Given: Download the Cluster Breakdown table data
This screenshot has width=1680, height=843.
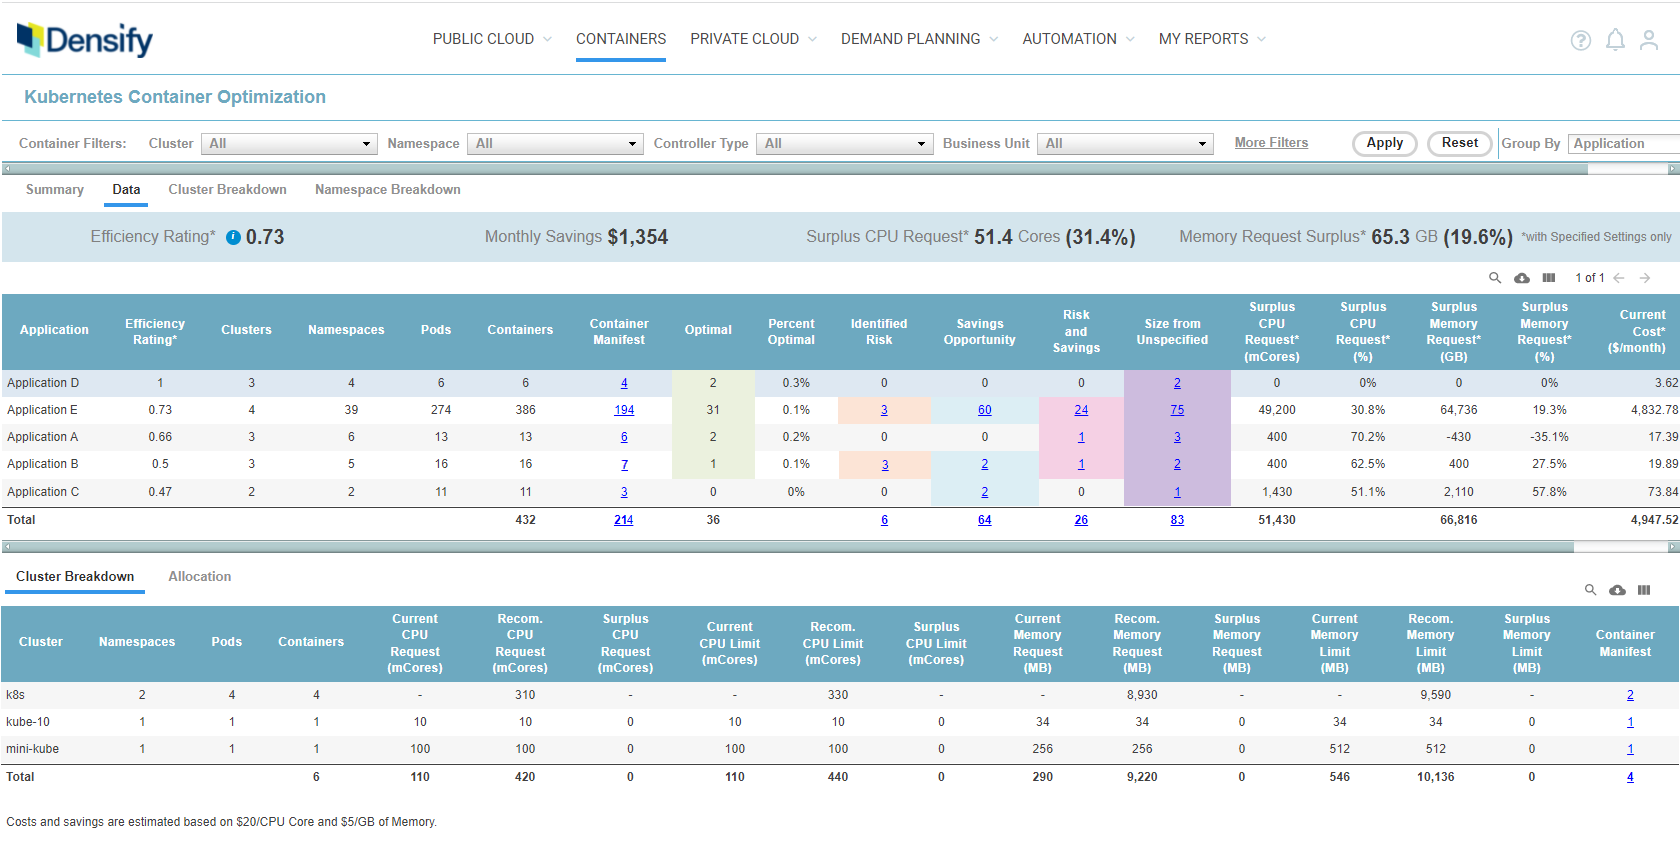Looking at the screenshot, I should coord(1617,590).
